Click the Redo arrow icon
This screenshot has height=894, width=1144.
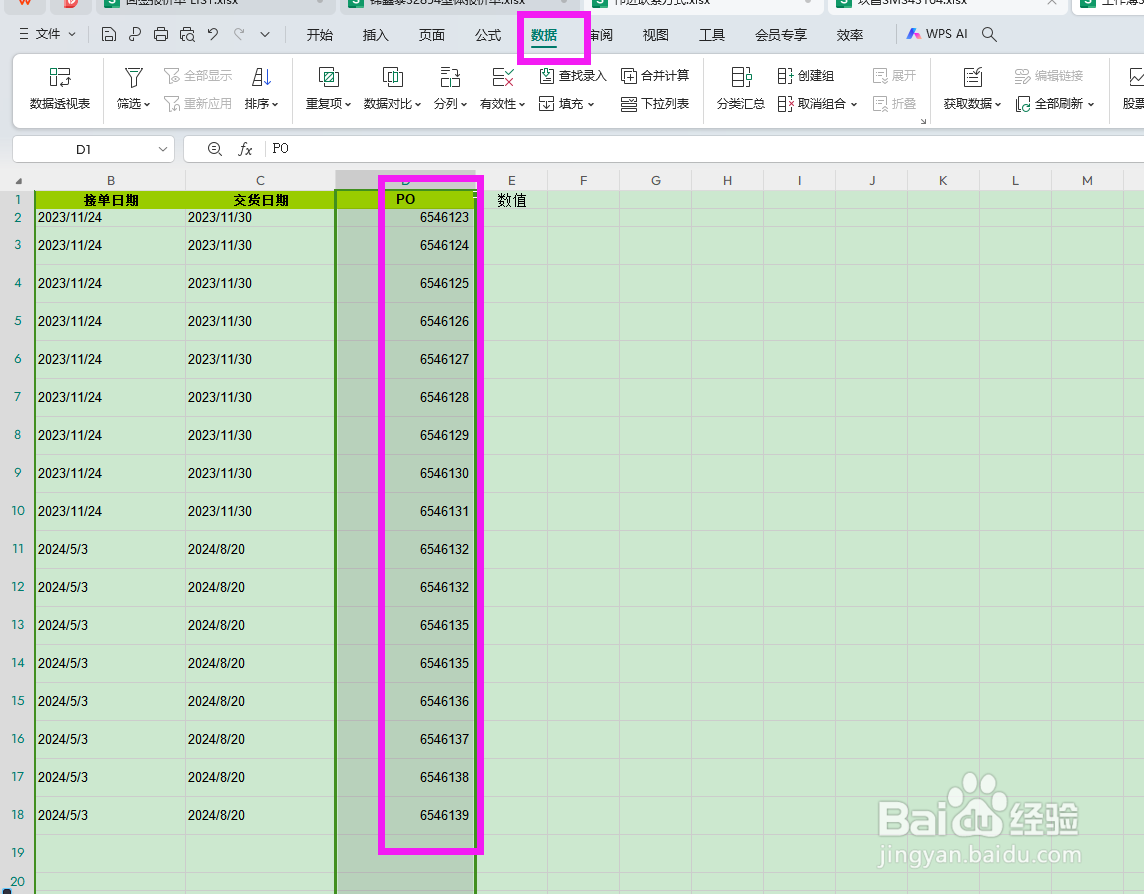tap(239, 34)
